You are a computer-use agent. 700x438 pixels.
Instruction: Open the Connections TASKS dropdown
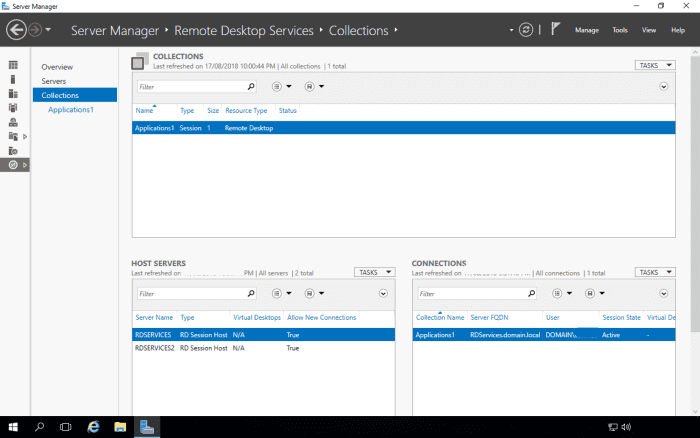655,272
